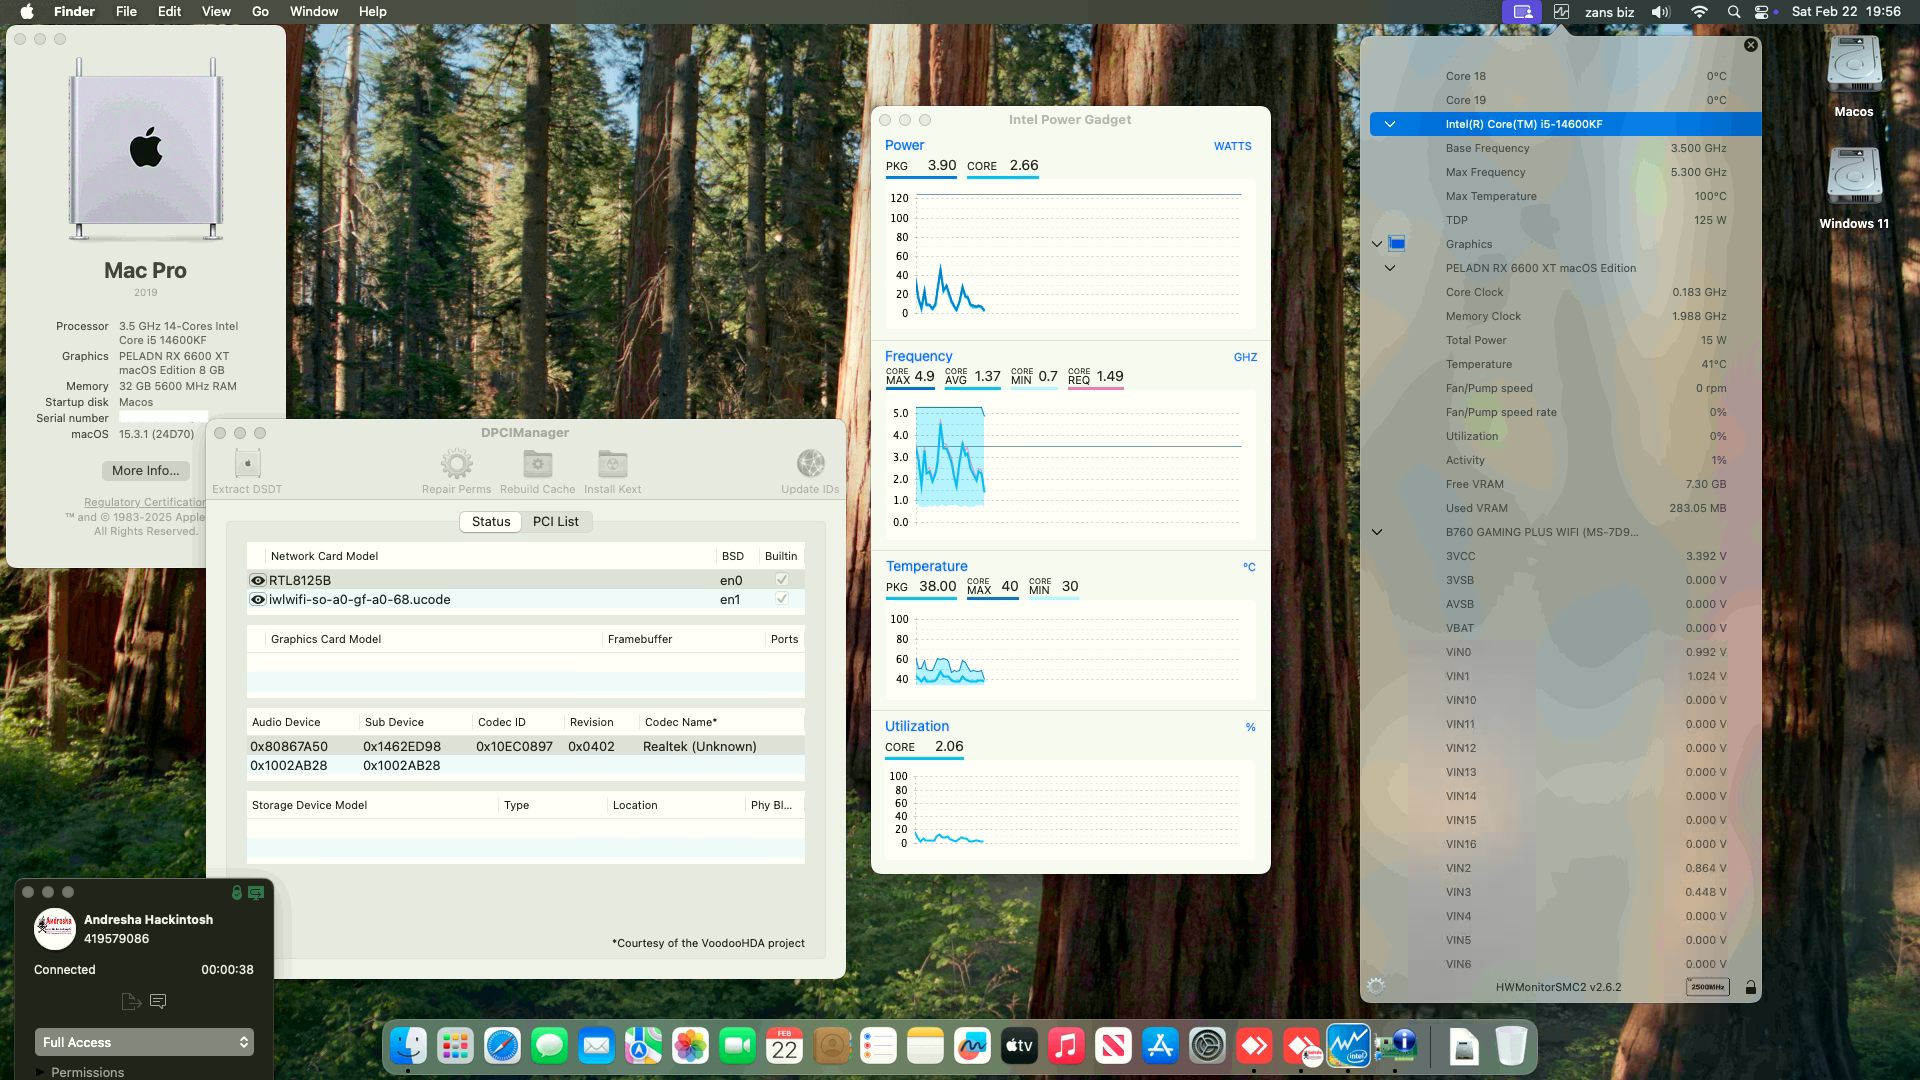Collapse B760 GAMING PLUS WIFI section

(1377, 532)
